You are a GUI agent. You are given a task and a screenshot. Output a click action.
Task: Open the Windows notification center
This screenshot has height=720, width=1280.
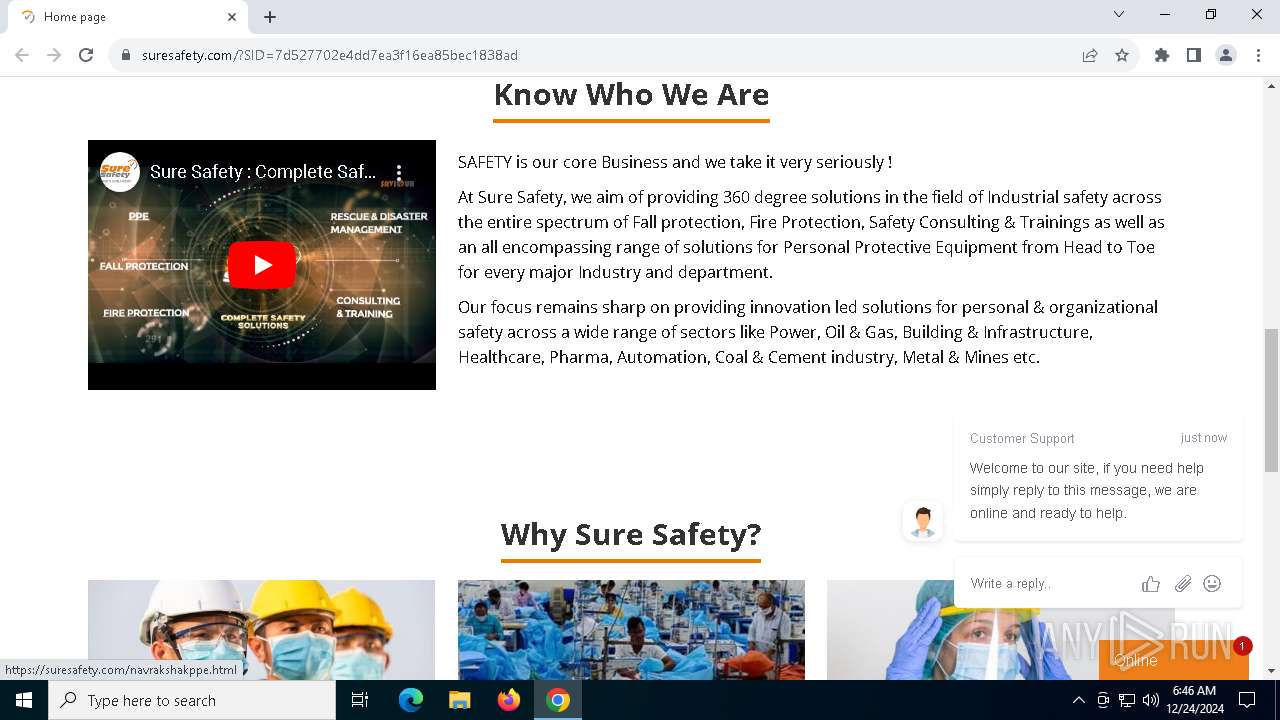[x=1247, y=700]
